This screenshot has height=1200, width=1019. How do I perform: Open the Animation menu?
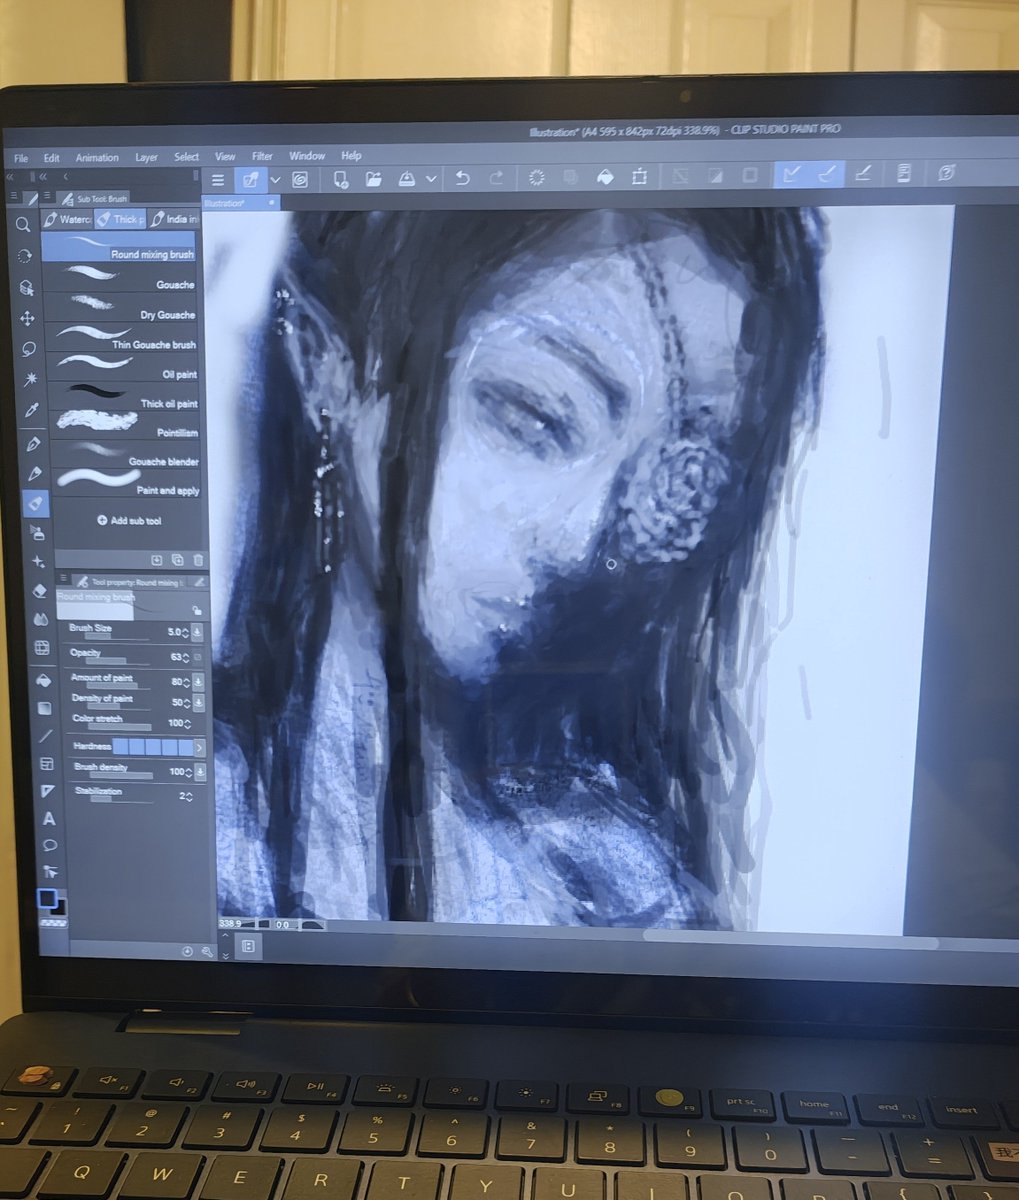click(x=97, y=158)
